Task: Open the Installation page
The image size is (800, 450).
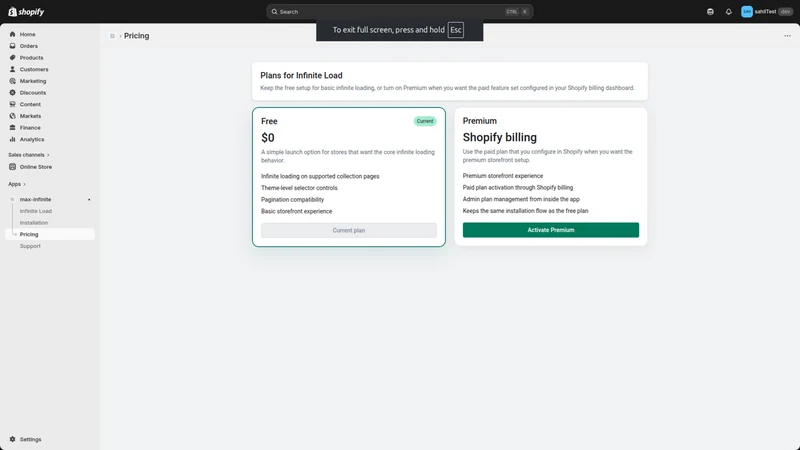Action: [34, 223]
